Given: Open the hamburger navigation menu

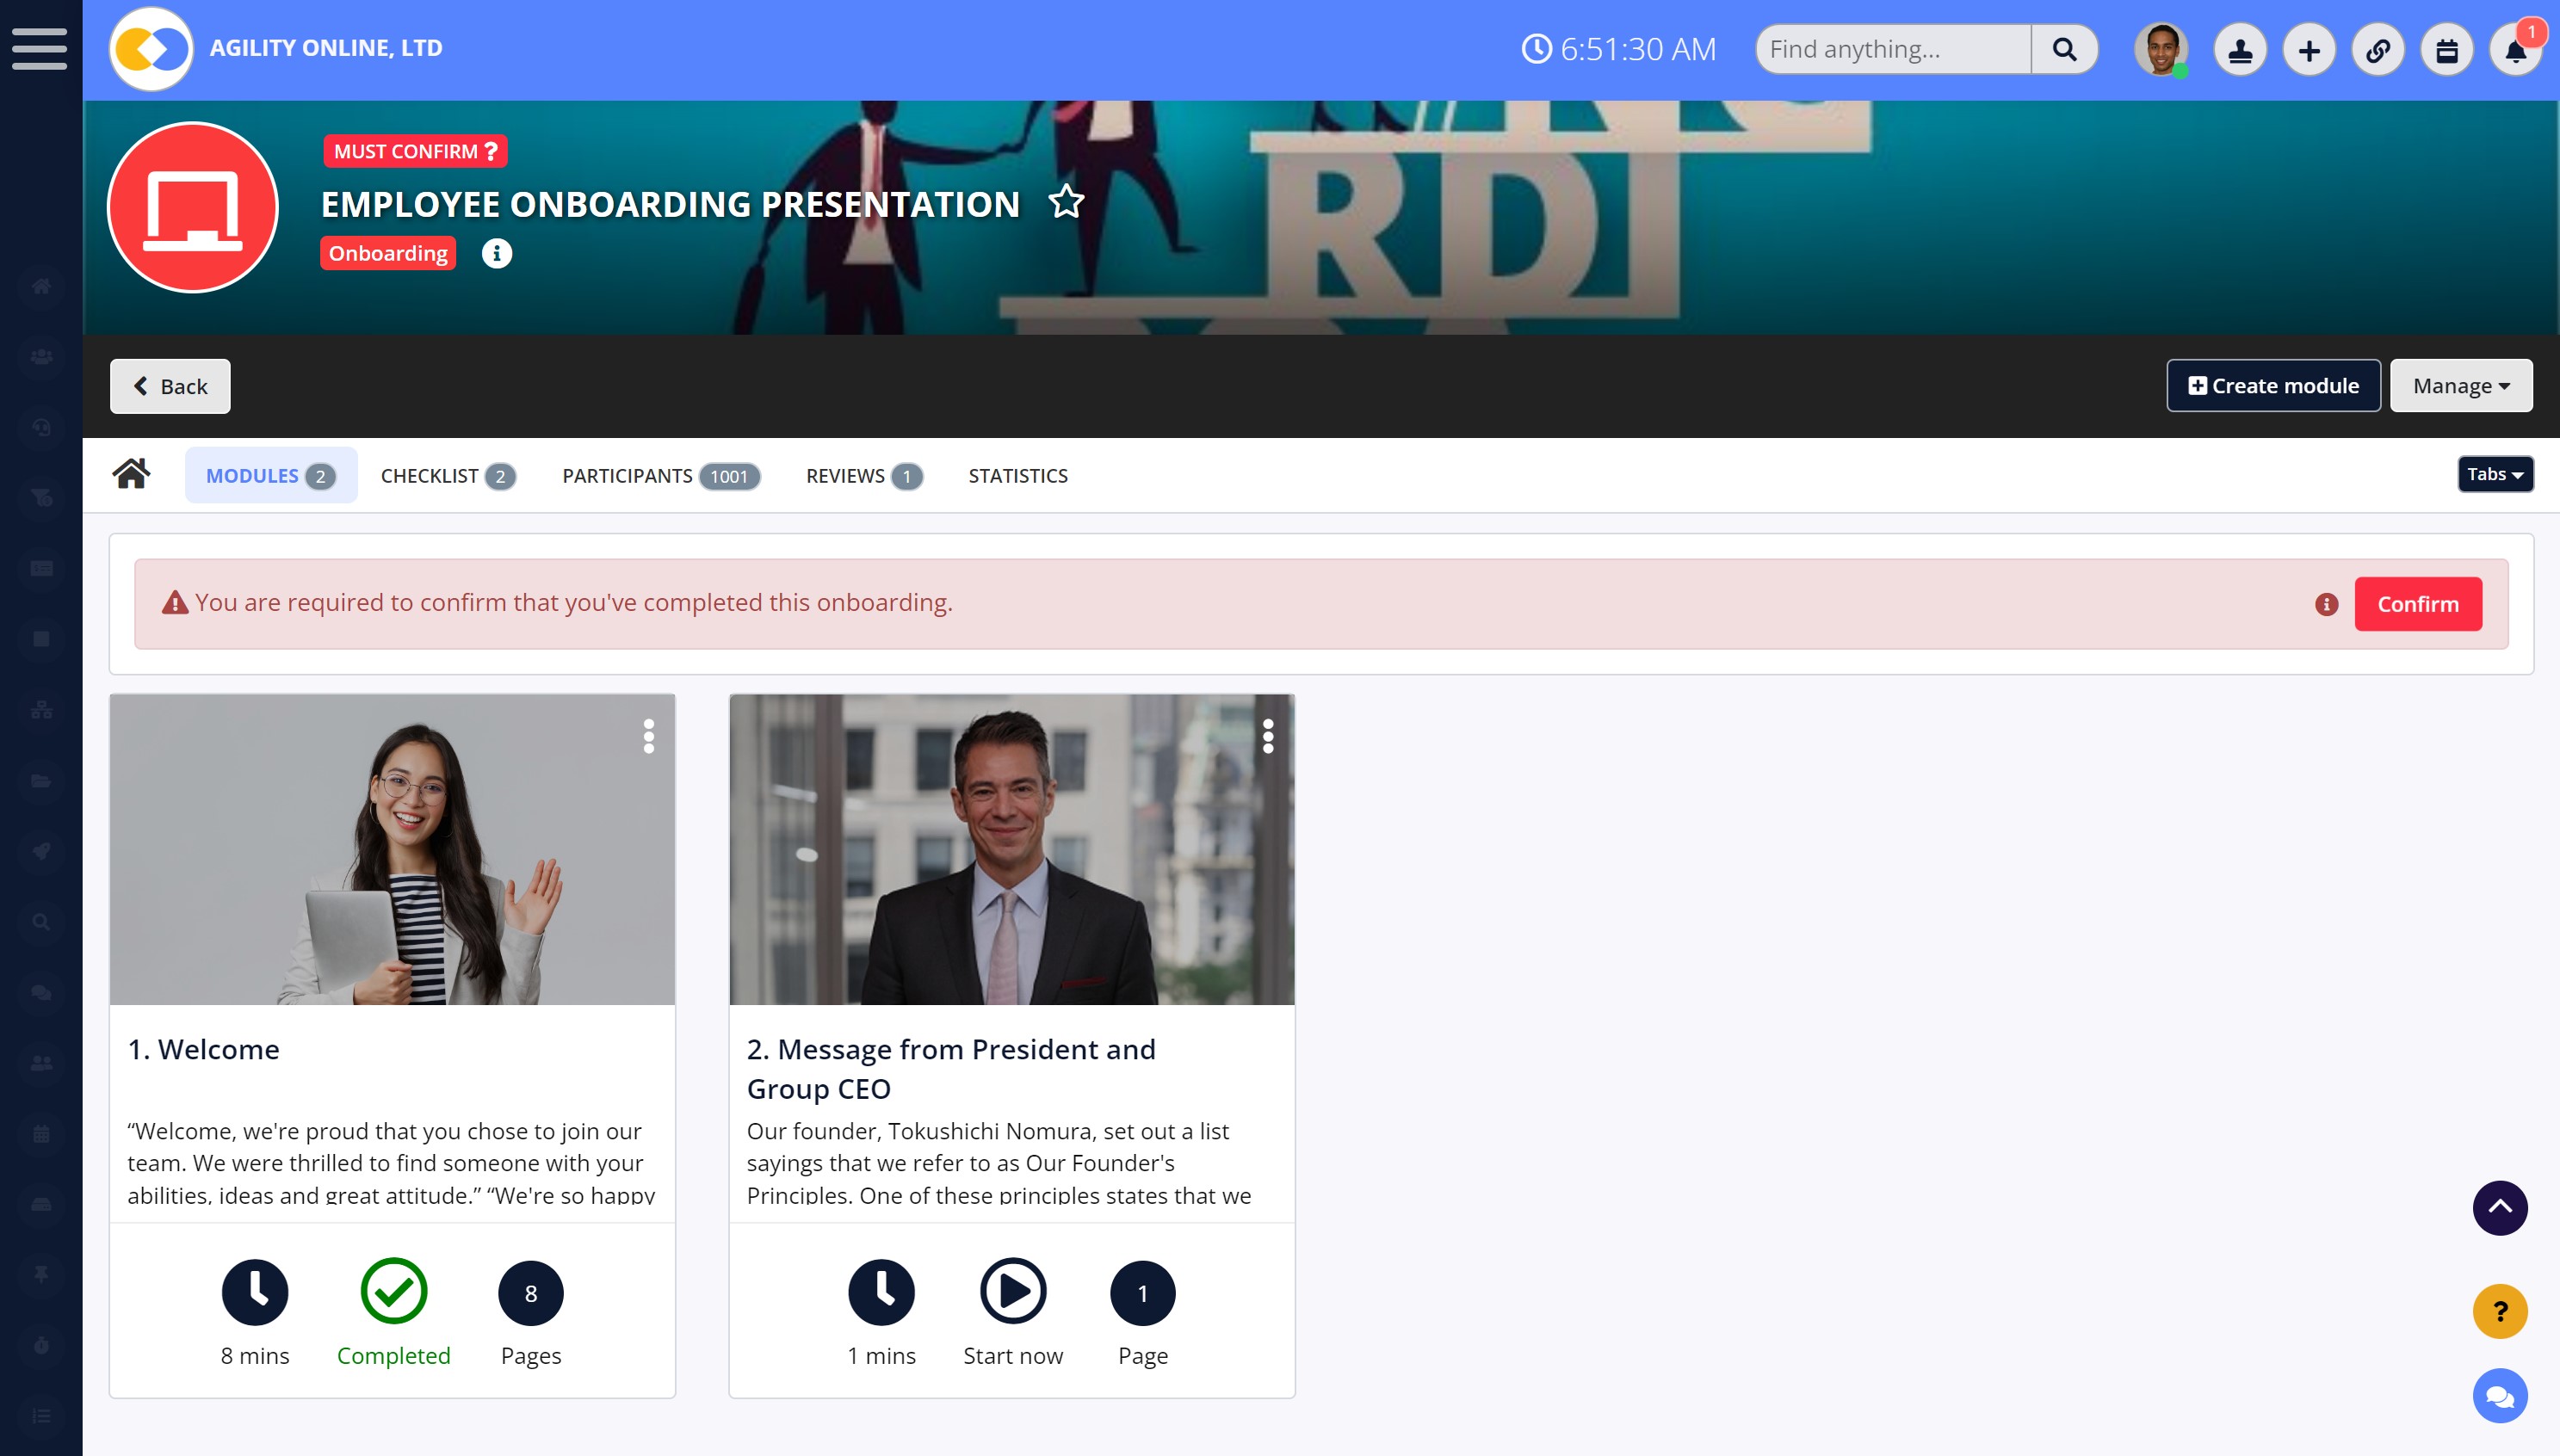Looking at the screenshot, I should point(40,49).
